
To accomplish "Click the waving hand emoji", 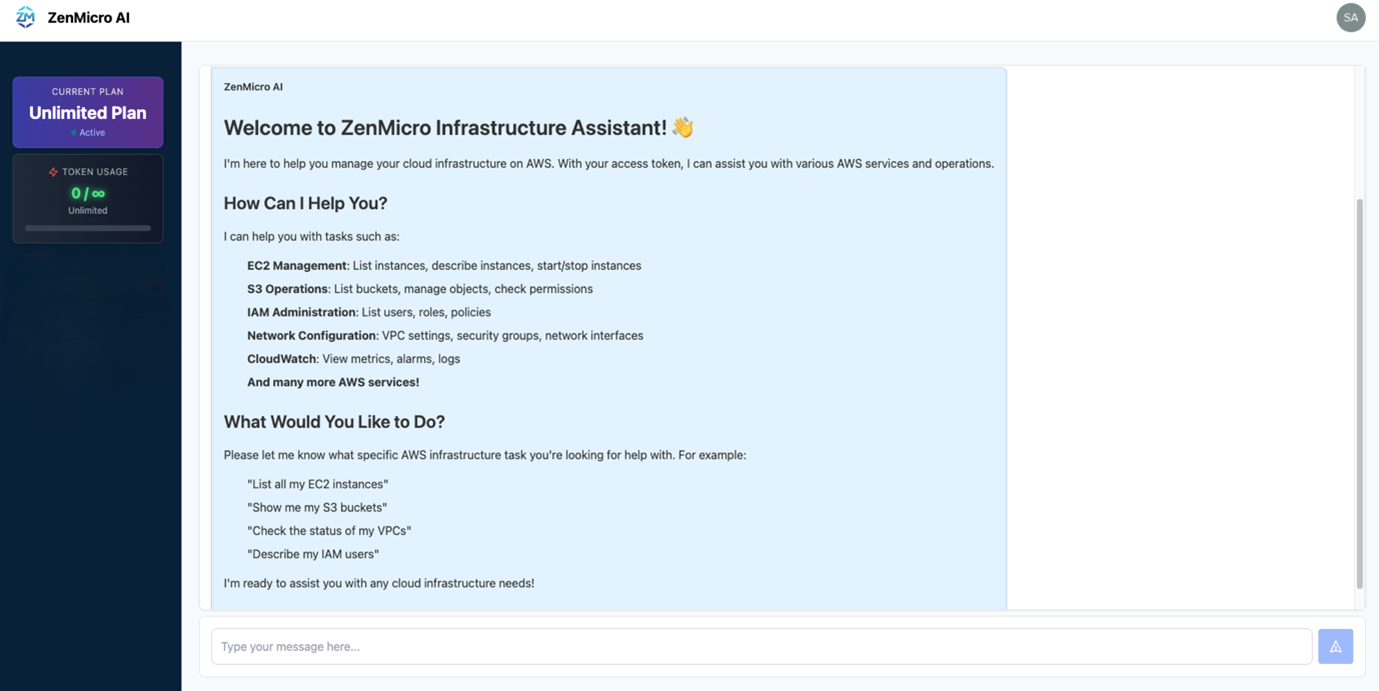I will (683, 128).
